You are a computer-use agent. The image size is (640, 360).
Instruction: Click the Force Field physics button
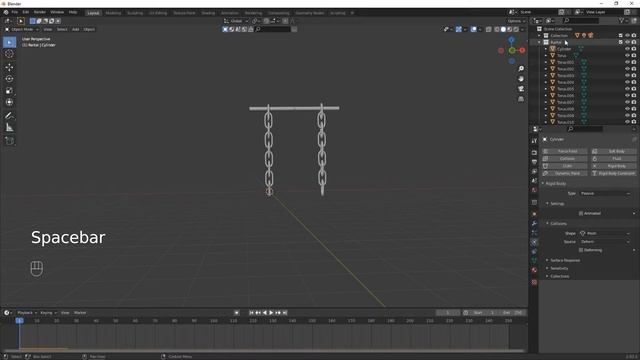(564, 151)
